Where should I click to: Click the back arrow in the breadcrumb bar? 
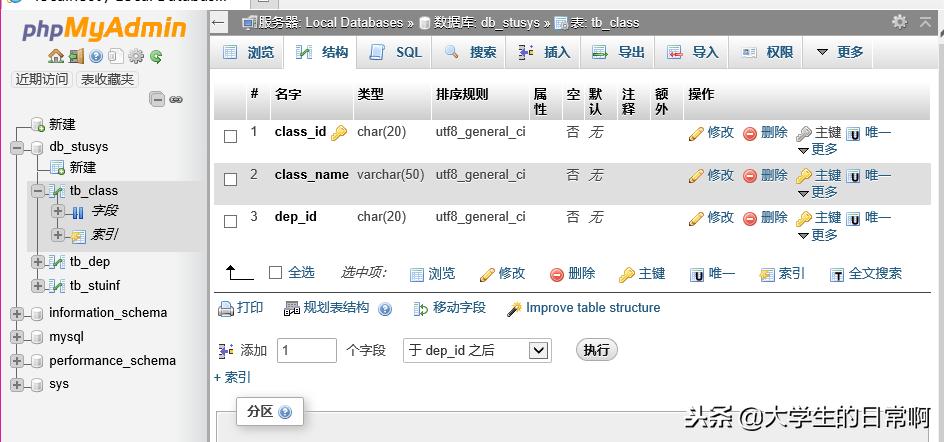(x=218, y=23)
